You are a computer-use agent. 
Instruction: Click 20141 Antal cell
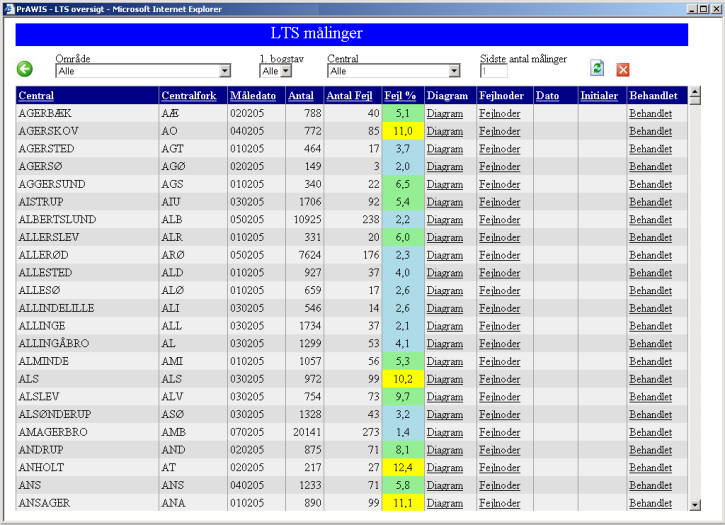[307, 432]
